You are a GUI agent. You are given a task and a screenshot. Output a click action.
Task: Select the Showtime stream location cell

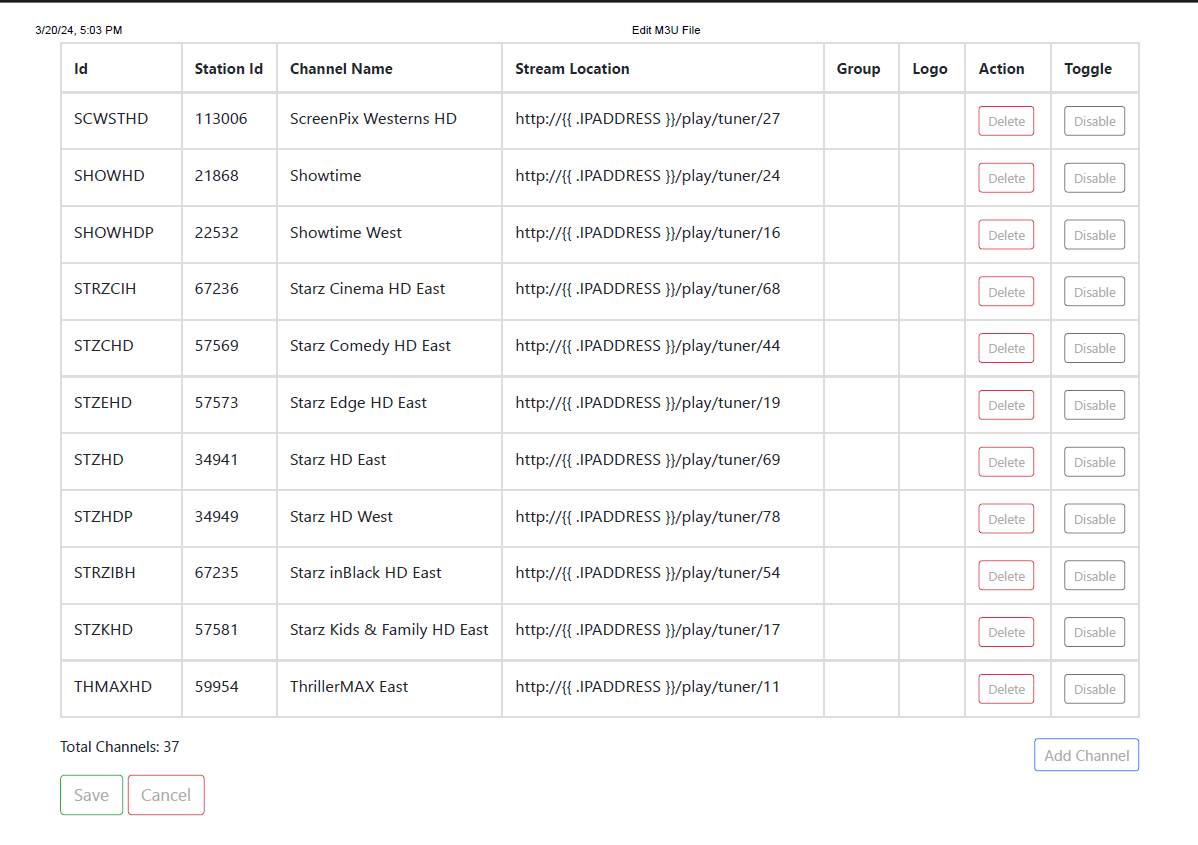[647, 176]
